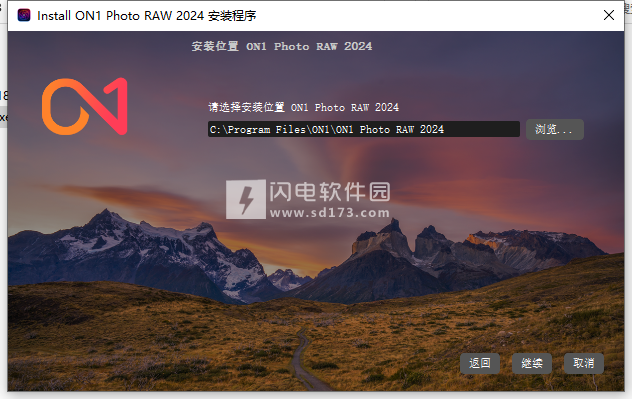Abort setup with the 取消 button
632x399 pixels.
click(584, 364)
